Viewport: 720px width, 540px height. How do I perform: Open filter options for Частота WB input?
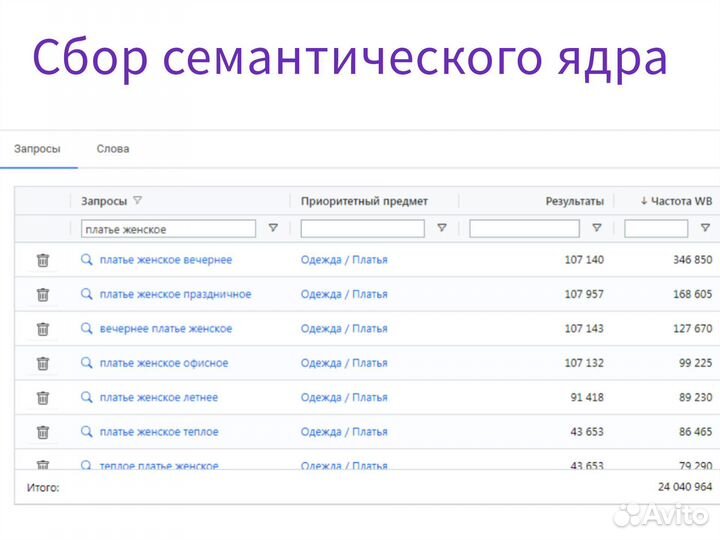(705, 228)
